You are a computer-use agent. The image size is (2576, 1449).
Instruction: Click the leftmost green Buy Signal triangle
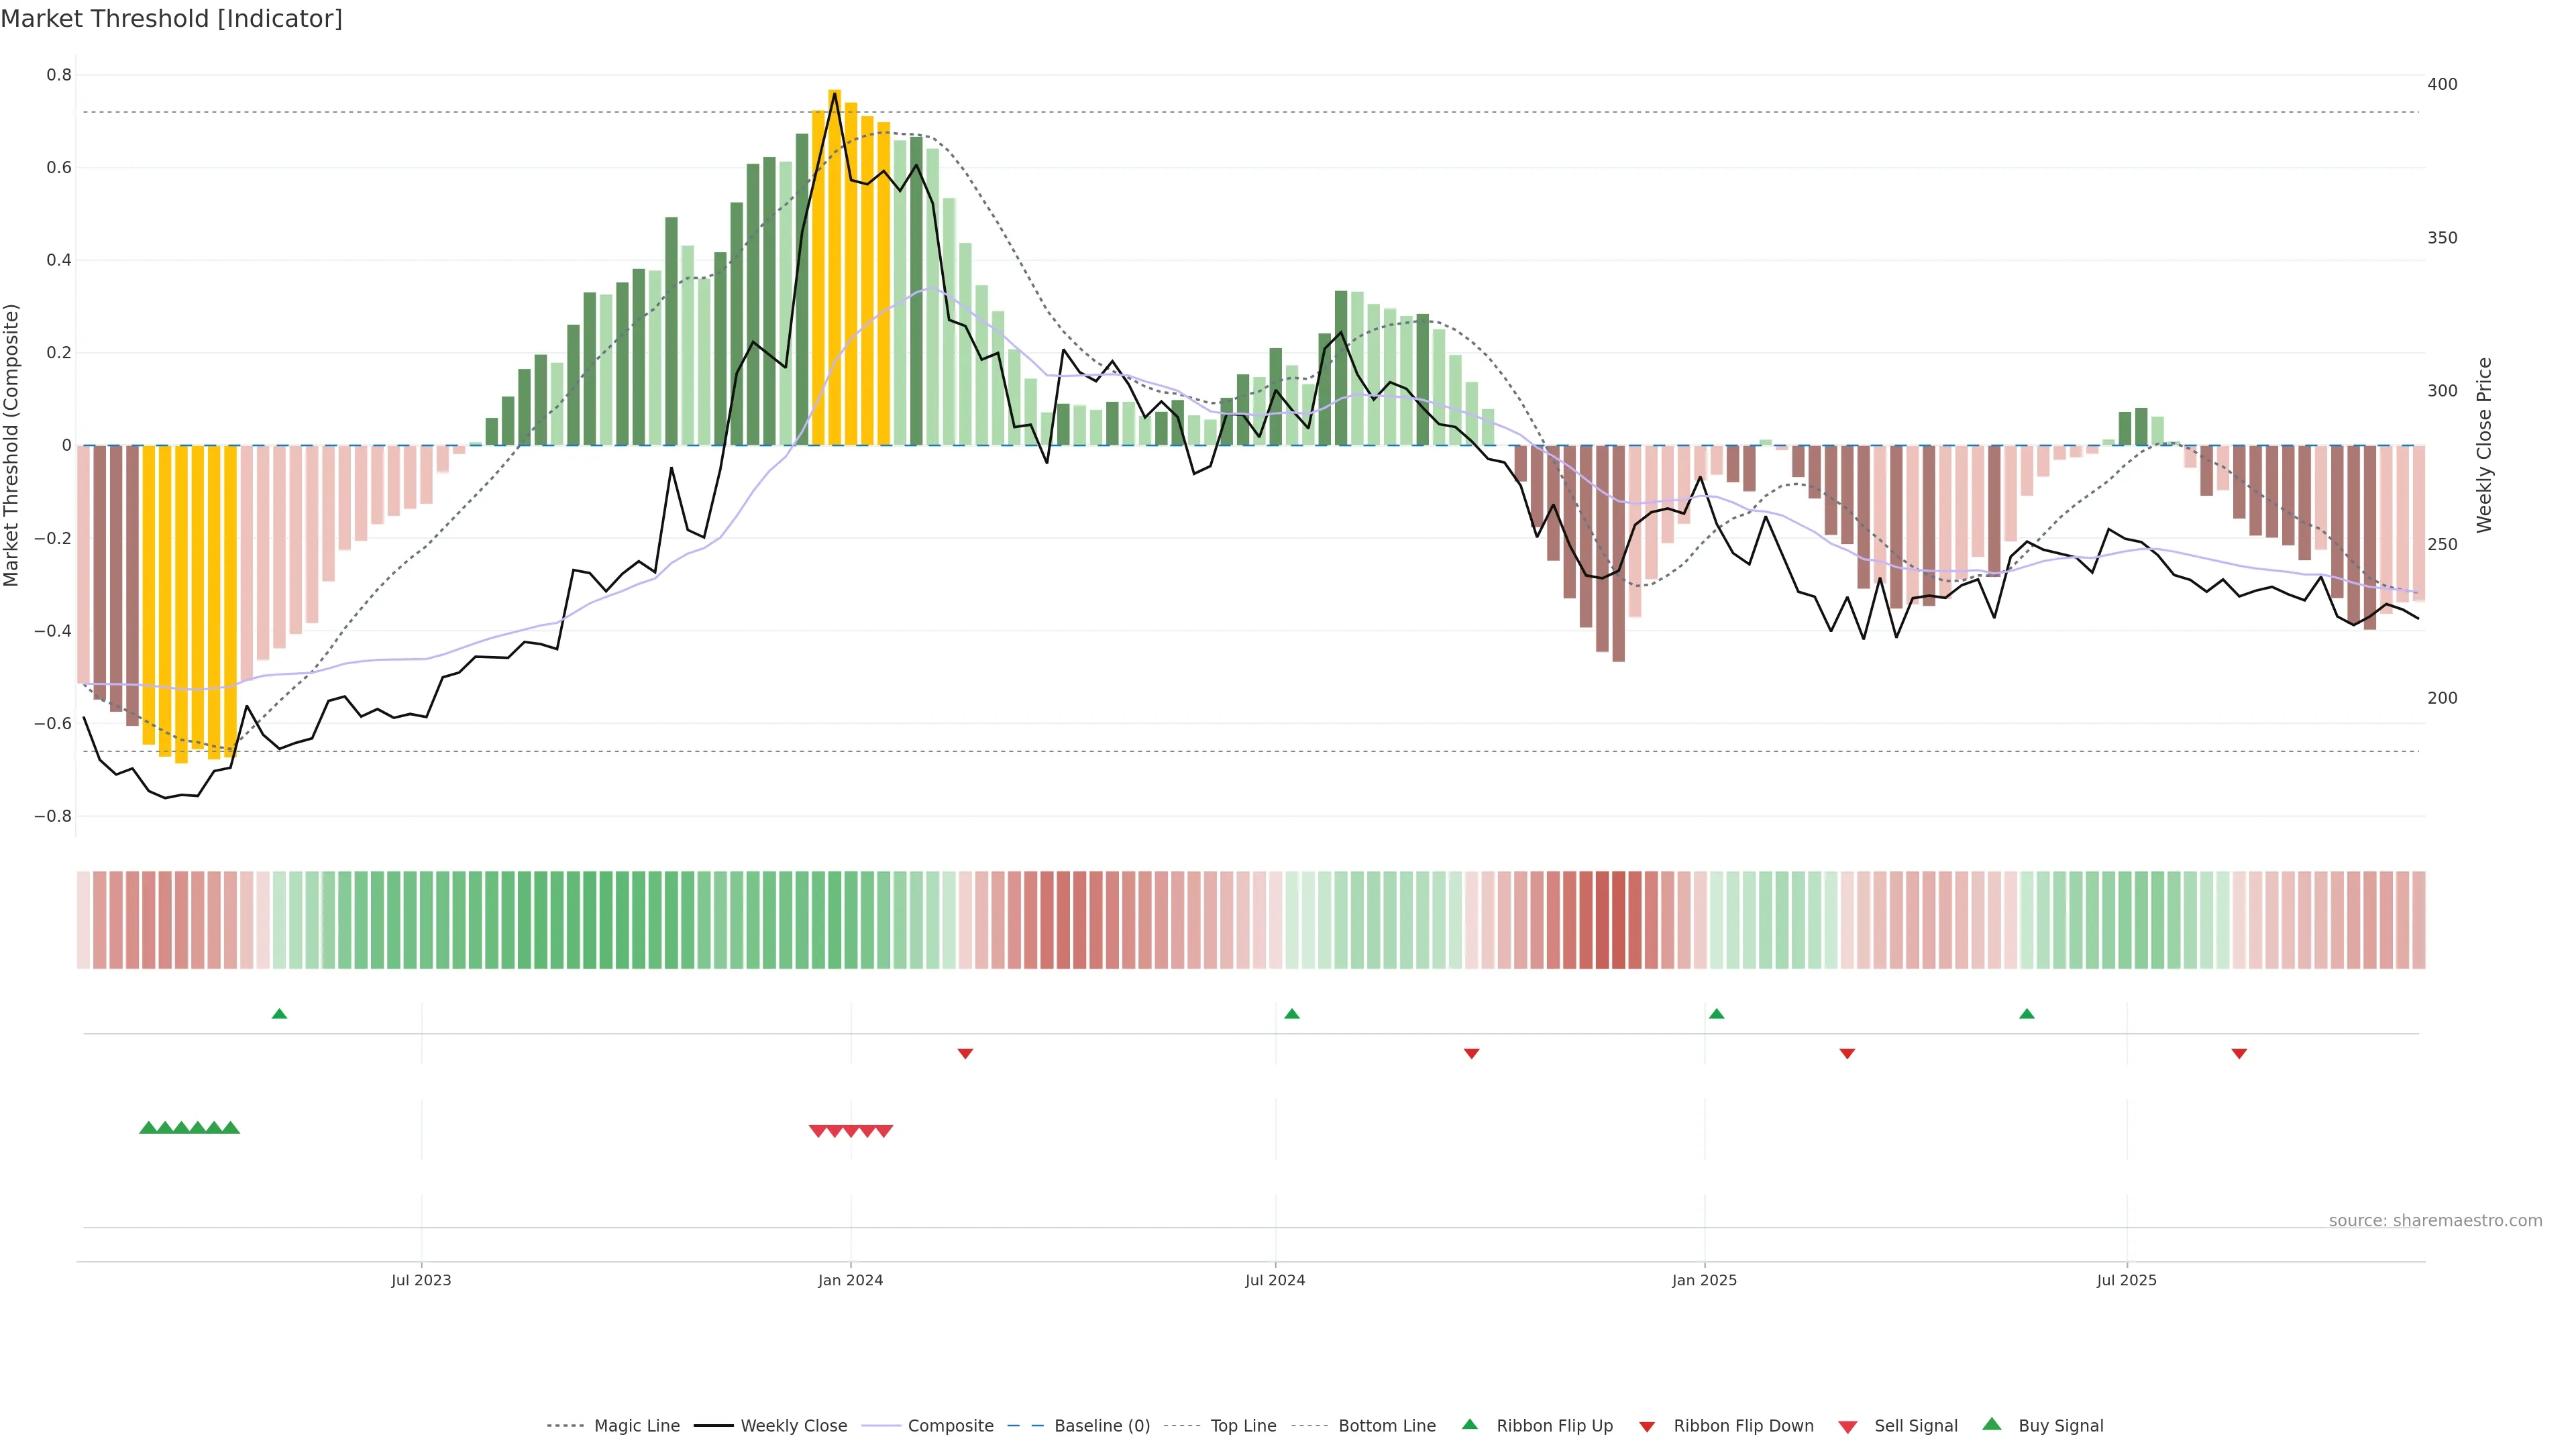(x=148, y=1128)
